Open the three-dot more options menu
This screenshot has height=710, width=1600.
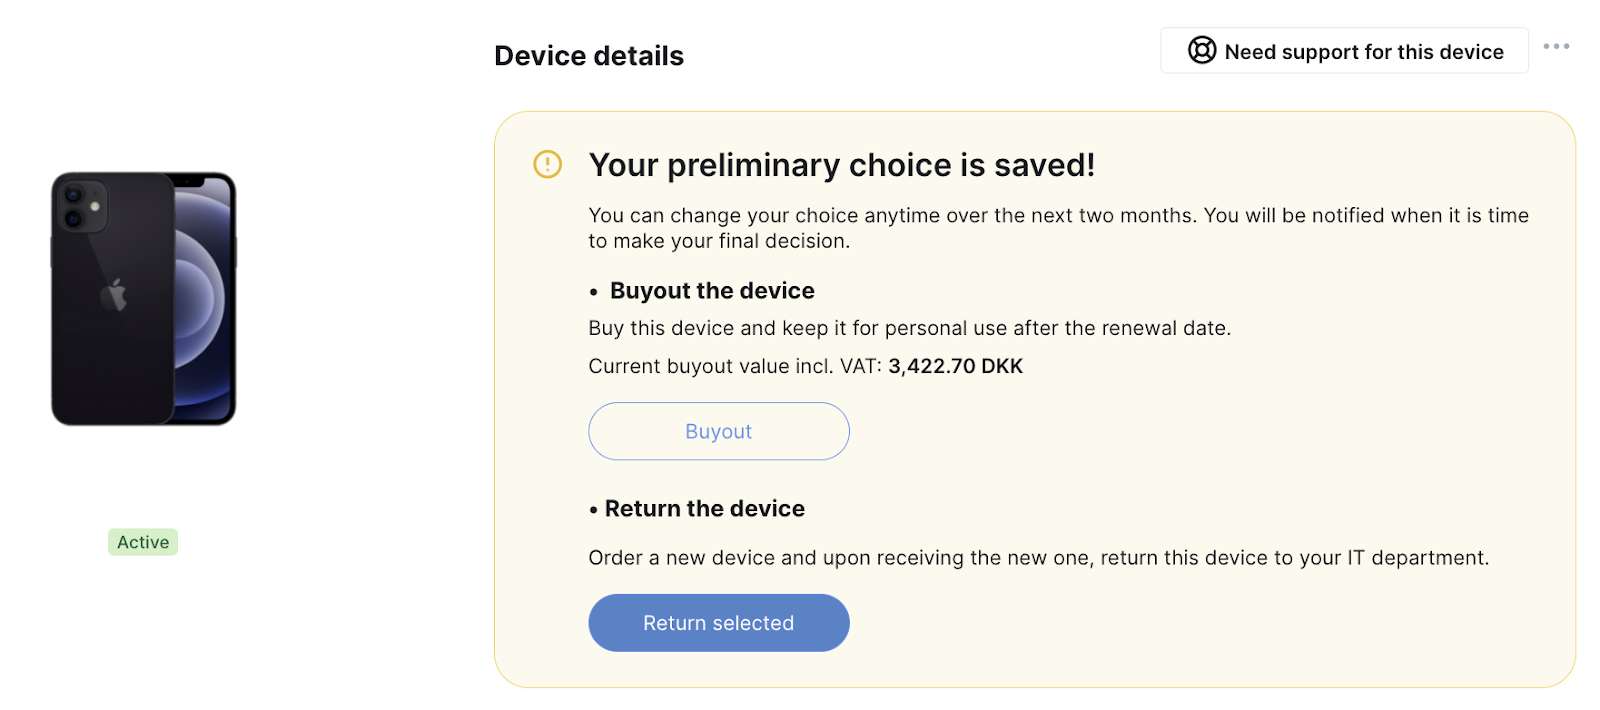[1556, 46]
